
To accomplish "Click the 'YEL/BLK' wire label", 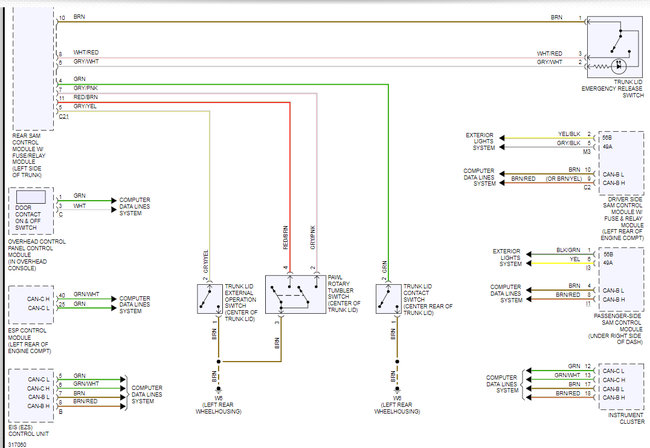I will coord(569,134).
